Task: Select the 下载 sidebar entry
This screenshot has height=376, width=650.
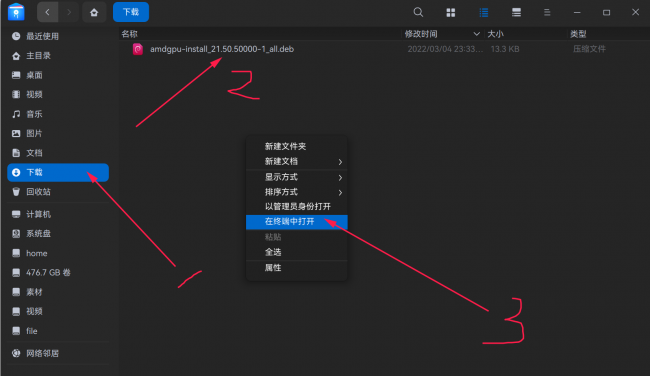Action: pos(58,172)
